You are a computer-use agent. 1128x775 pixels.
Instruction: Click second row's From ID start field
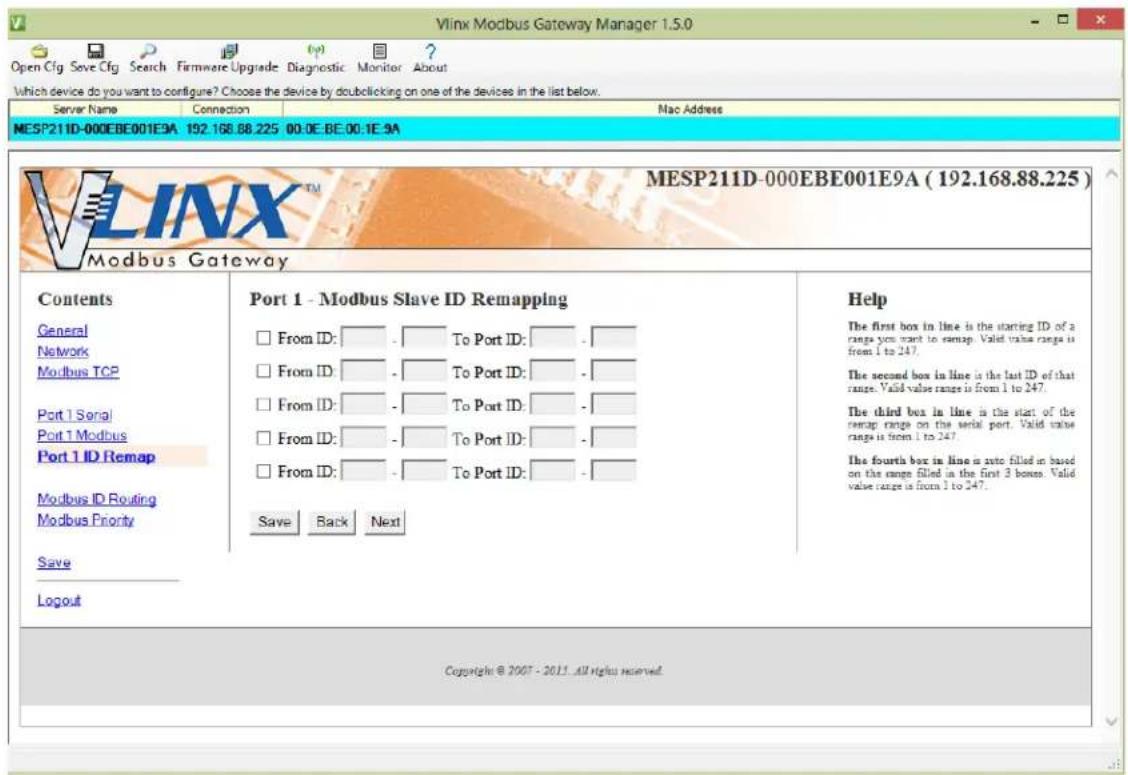pos(363,371)
